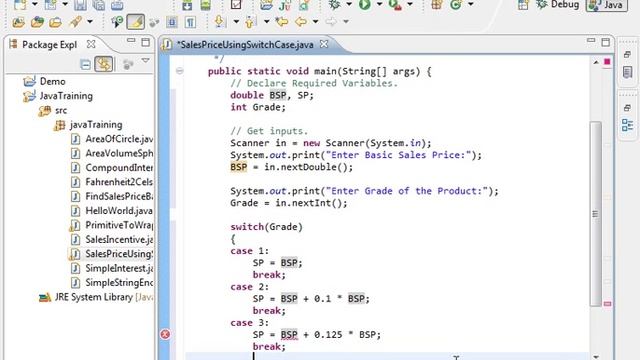The image size is (640, 360).
Task: Select AreaOfCircle.java file
Action: [x=119, y=139]
